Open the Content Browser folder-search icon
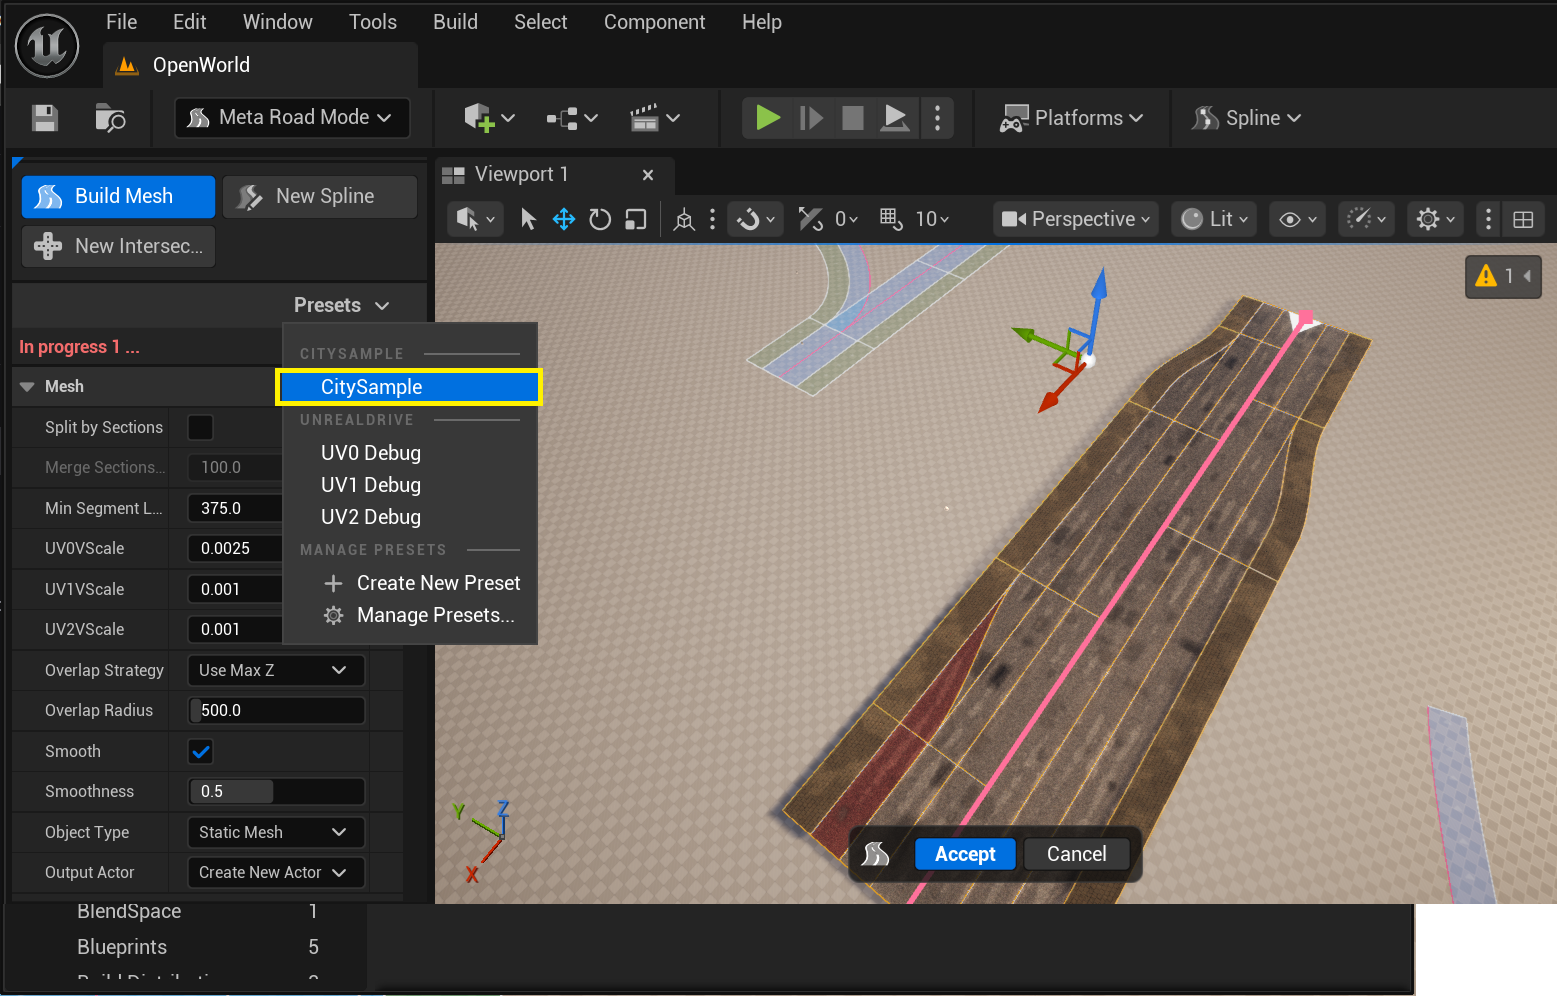The height and width of the screenshot is (996, 1557). pos(110,118)
